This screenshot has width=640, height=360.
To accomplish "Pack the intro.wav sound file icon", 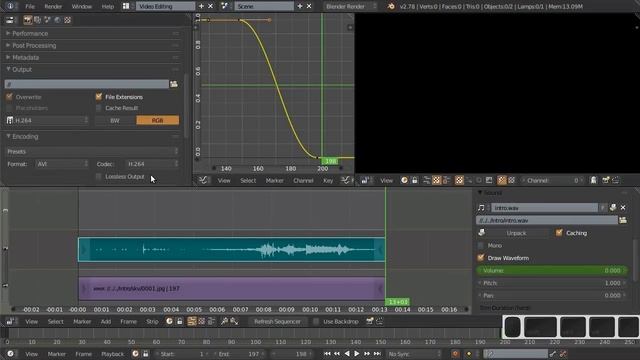I will [613, 208].
